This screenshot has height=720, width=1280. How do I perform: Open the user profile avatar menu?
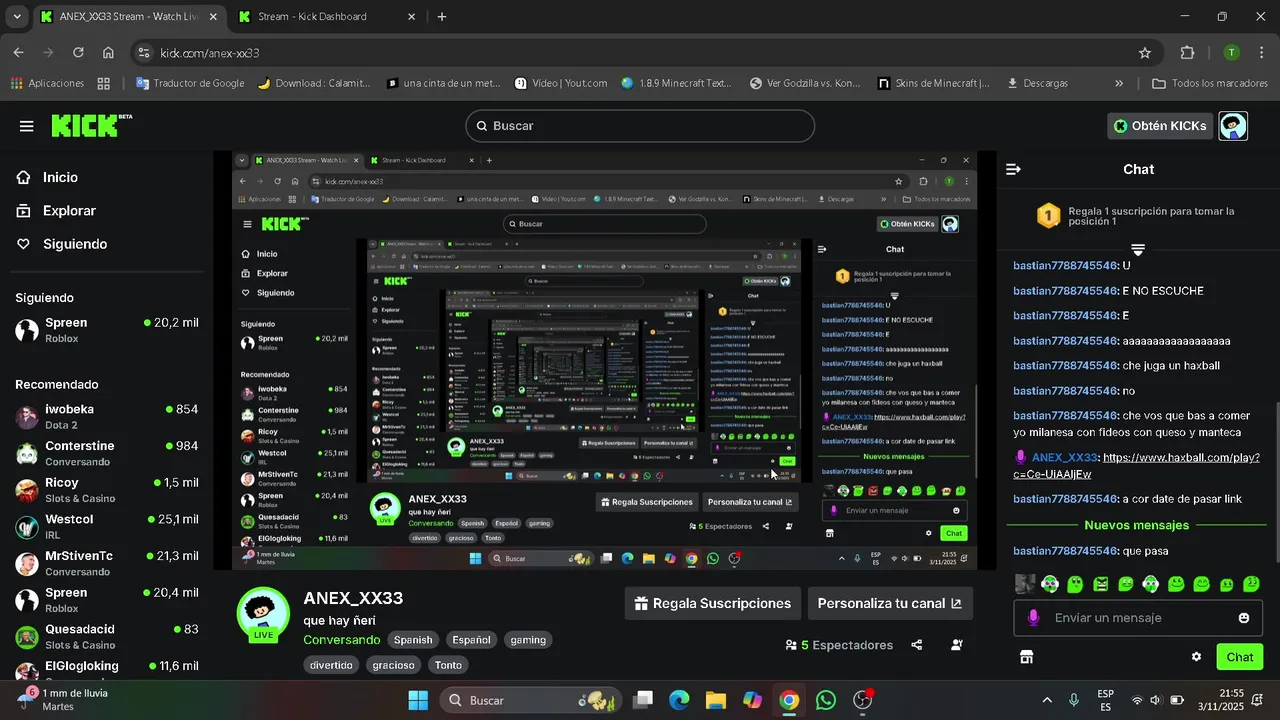1233,126
